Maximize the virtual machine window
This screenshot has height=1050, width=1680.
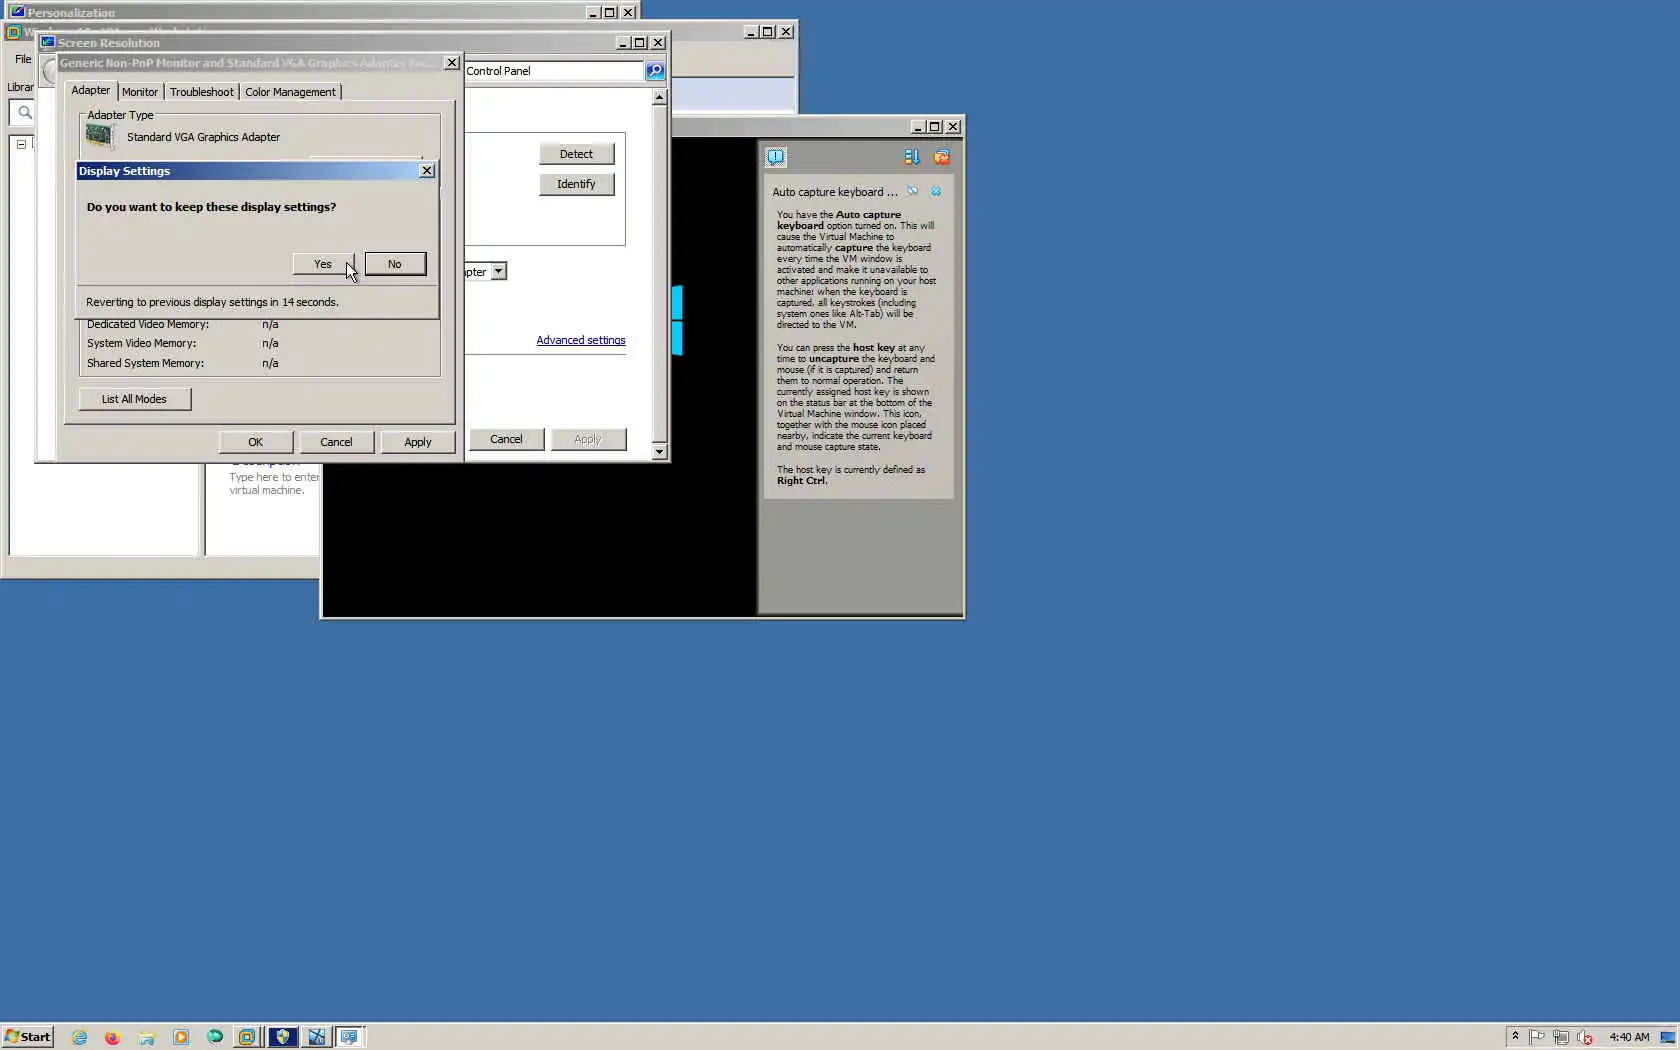pos(935,127)
